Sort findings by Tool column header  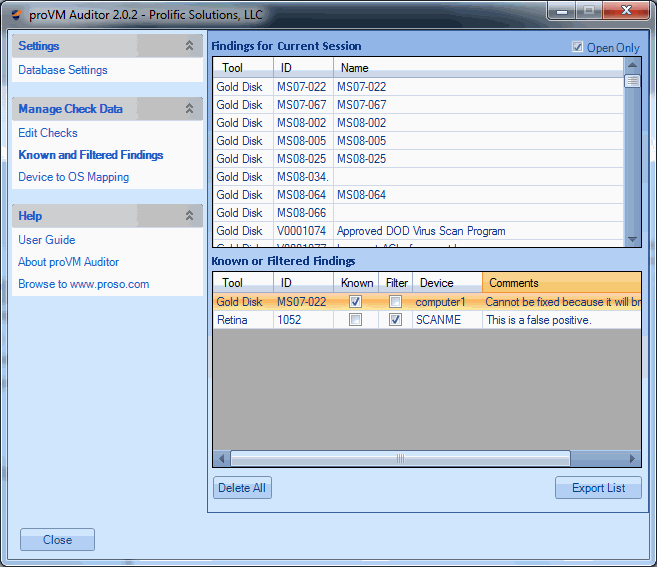(243, 68)
